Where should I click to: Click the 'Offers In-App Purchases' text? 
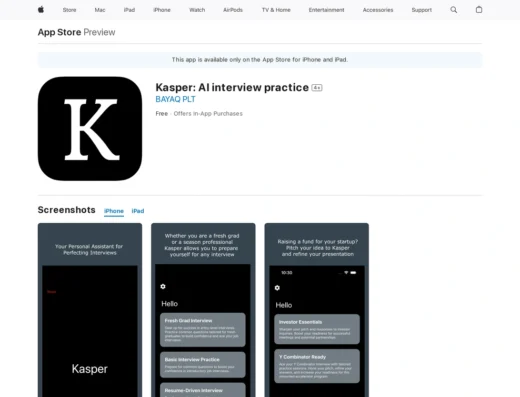[208, 114]
